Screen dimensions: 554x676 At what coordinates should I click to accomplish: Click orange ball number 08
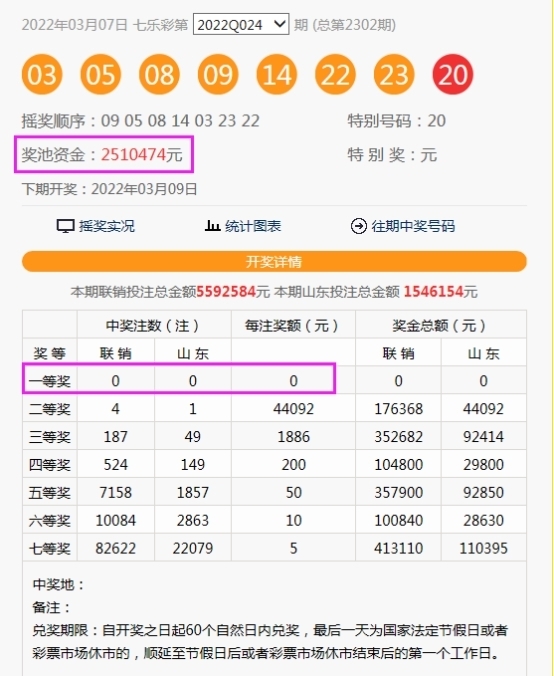click(159, 74)
